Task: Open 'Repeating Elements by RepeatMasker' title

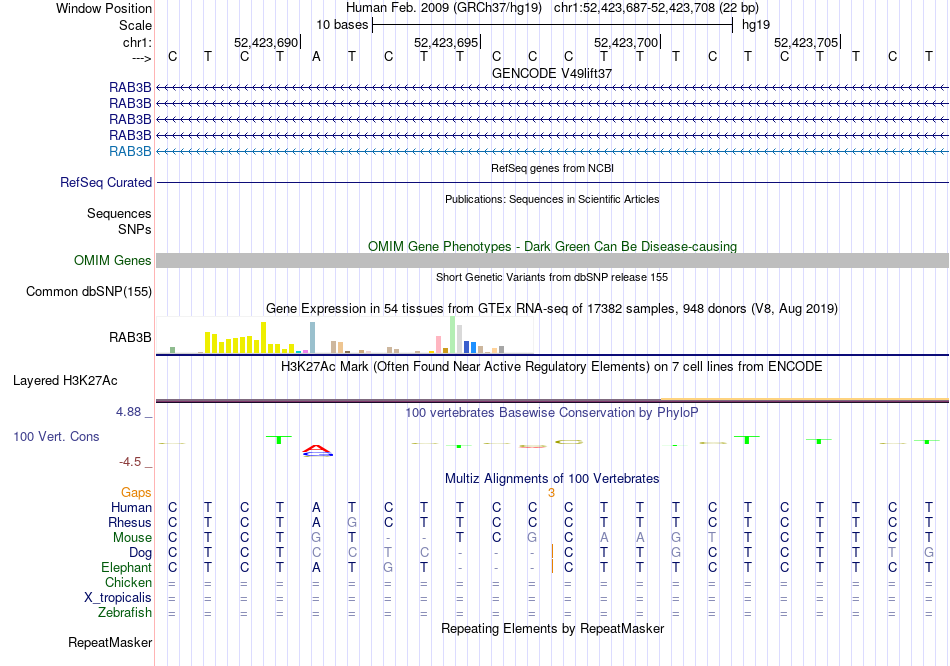Action: click(x=552, y=628)
